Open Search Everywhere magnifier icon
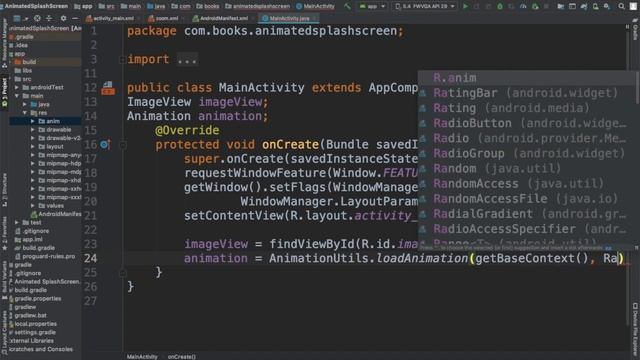The image size is (640, 360). click(x=621, y=6)
